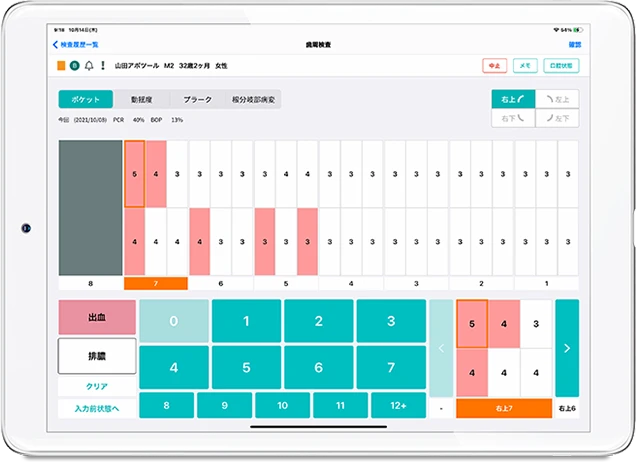The image size is (636, 462).
Task: Select the orange tooth 7 label
Action: (155, 283)
